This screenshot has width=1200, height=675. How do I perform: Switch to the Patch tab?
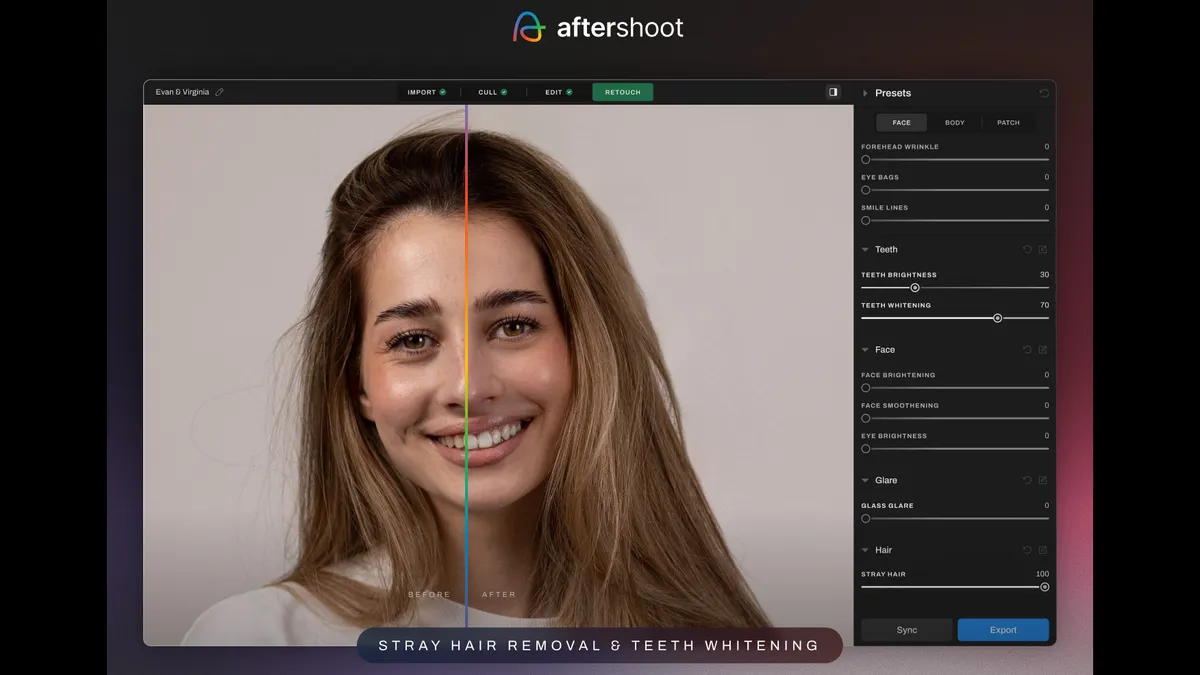[1008, 123]
